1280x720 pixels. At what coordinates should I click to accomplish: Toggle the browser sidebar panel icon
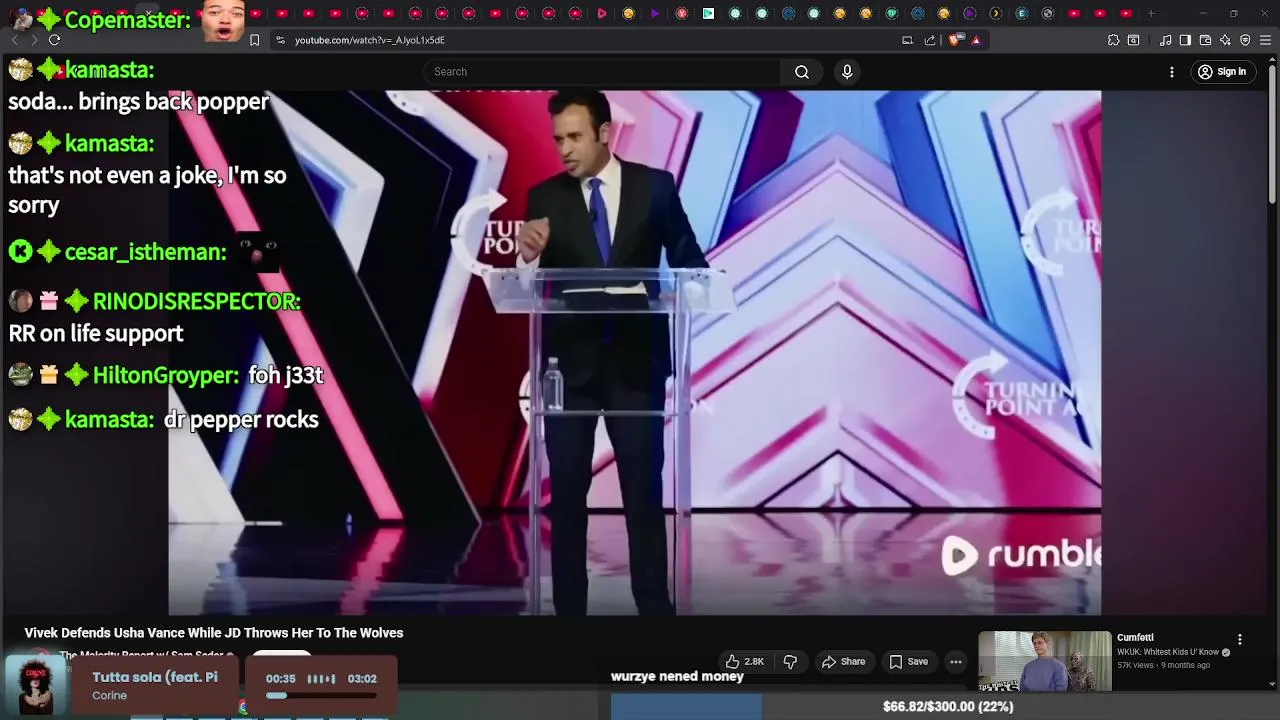coord(1185,40)
